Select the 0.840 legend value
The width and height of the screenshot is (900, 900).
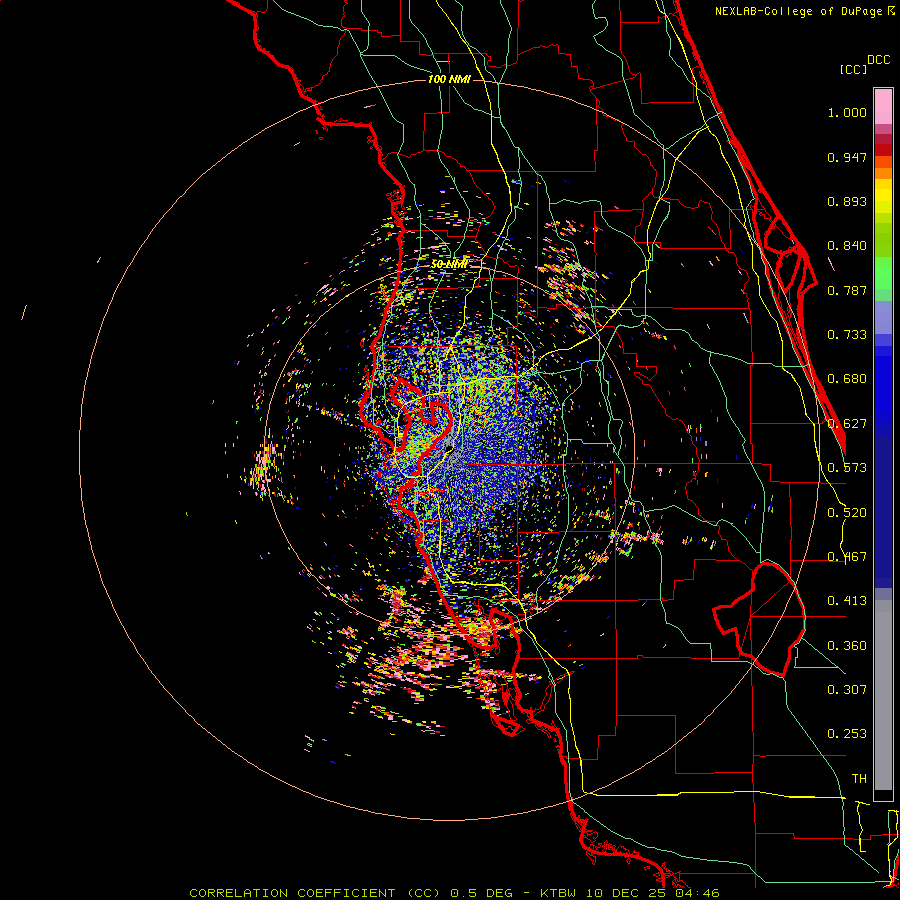tap(847, 246)
